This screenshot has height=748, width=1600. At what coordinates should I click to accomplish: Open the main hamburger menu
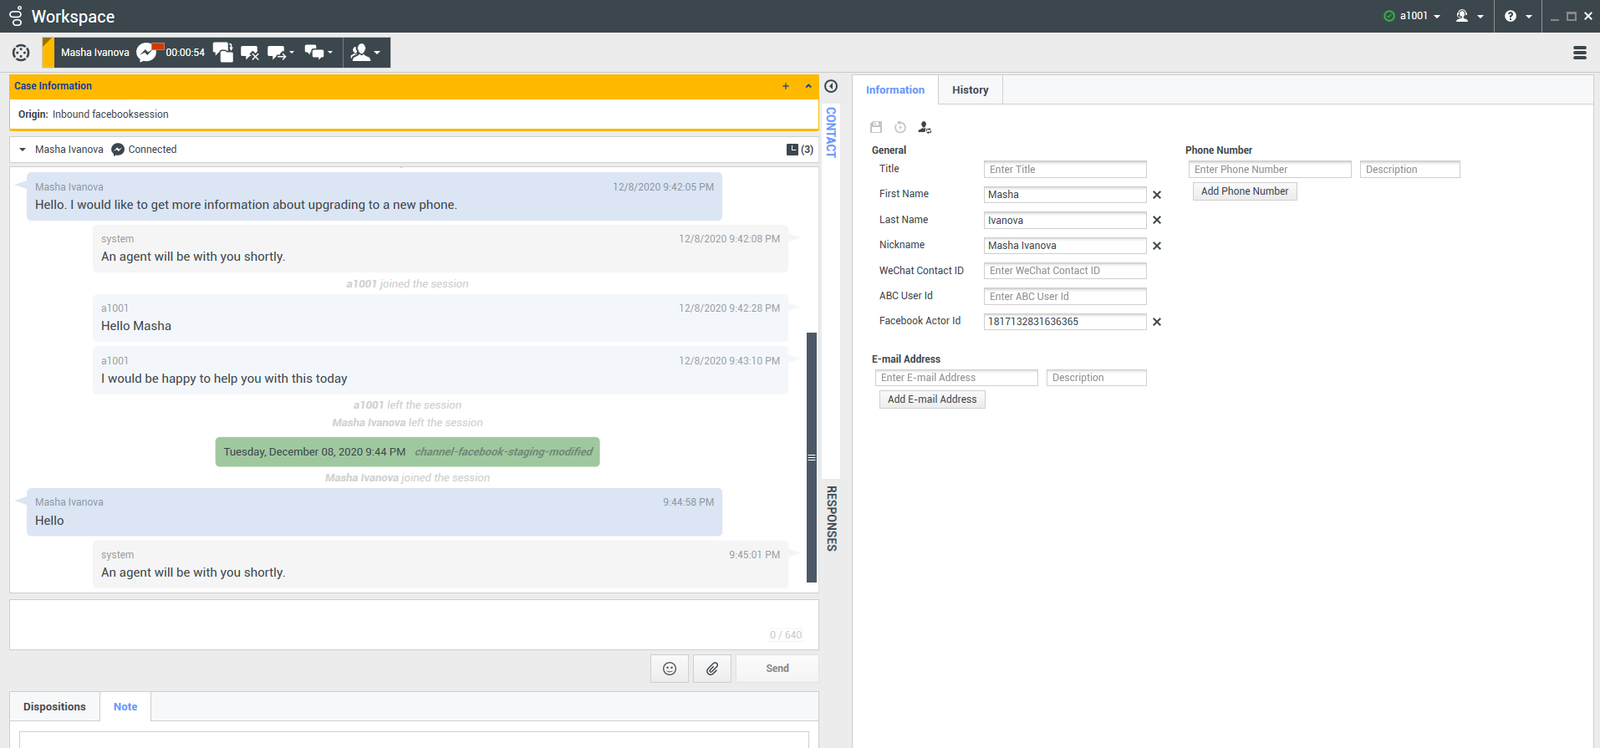click(1580, 53)
